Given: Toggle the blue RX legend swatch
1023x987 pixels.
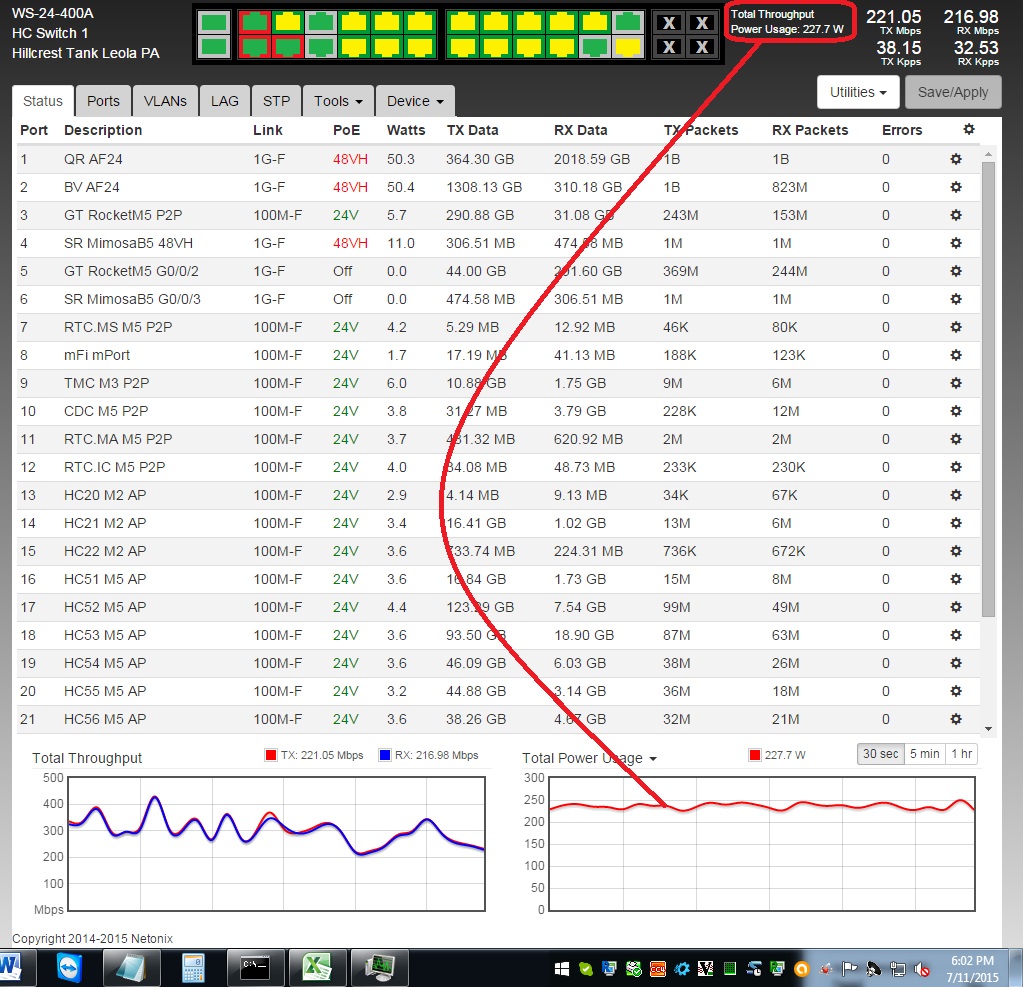Looking at the screenshot, I should click(x=385, y=755).
